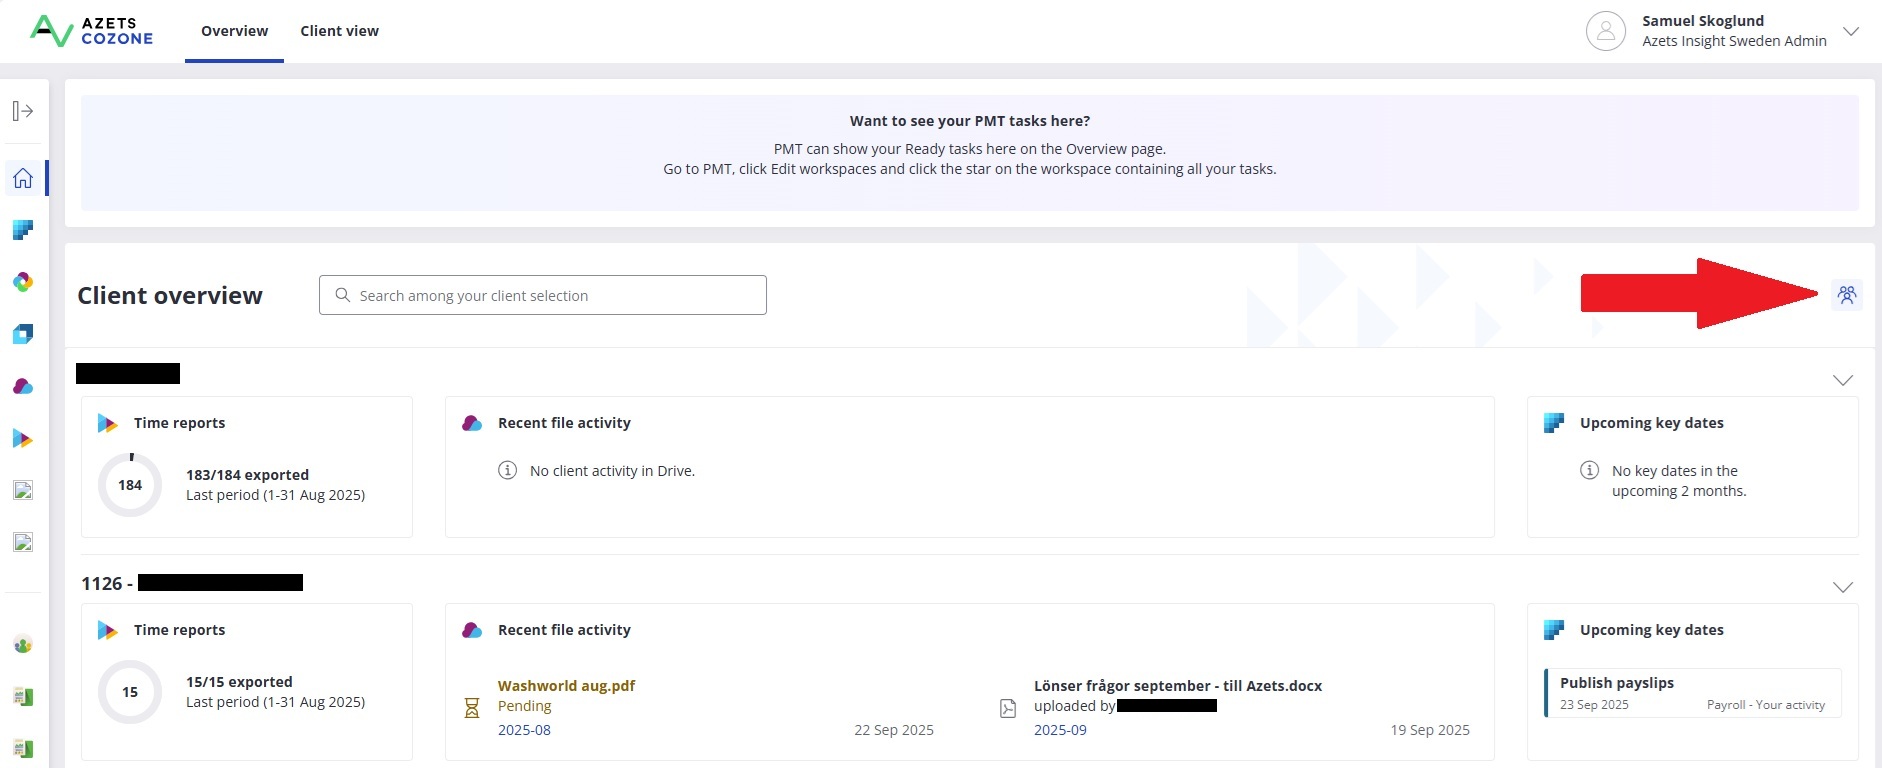Switch to the Overview tab
The width and height of the screenshot is (1882, 768).
[234, 31]
